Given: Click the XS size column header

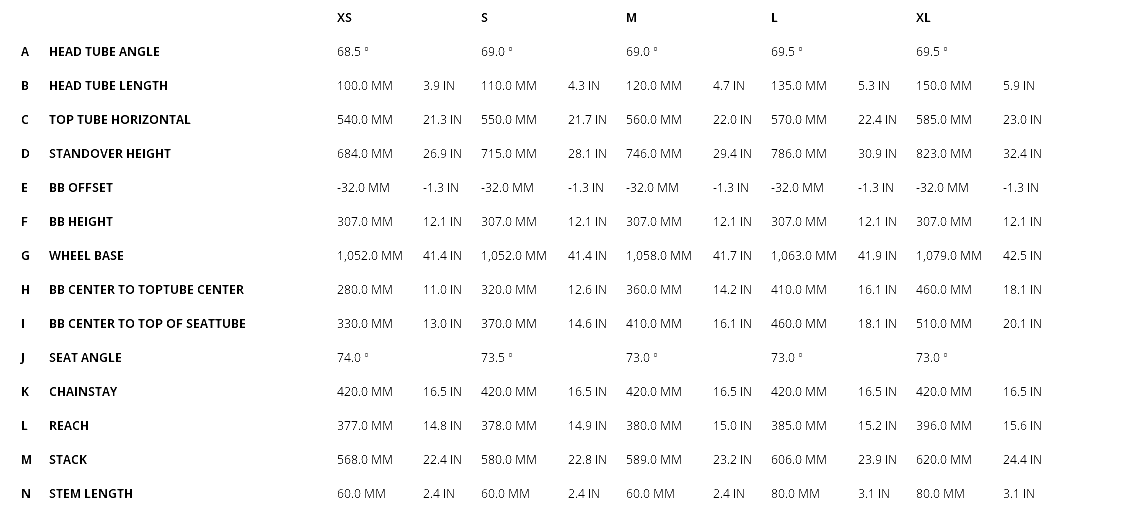Looking at the screenshot, I should (x=344, y=18).
